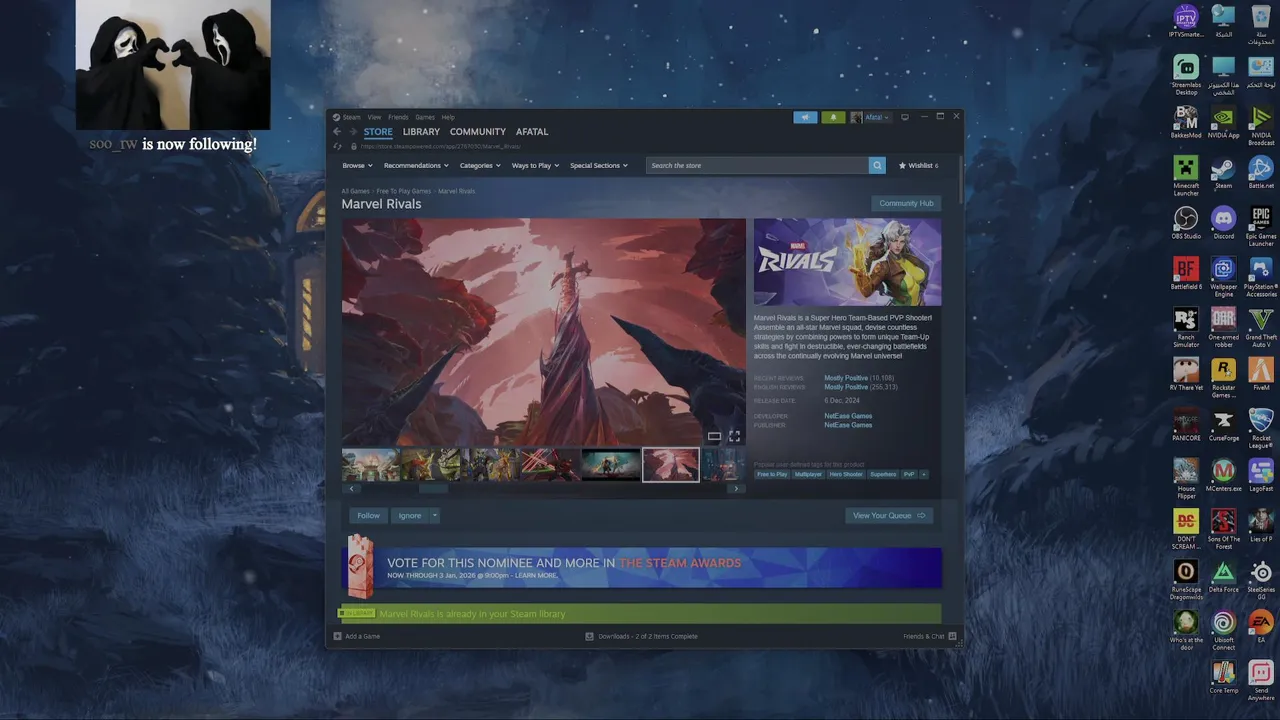Open Battle.net desktop shortcut
Image resolution: width=1280 pixels, height=720 pixels.
tap(1261, 172)
